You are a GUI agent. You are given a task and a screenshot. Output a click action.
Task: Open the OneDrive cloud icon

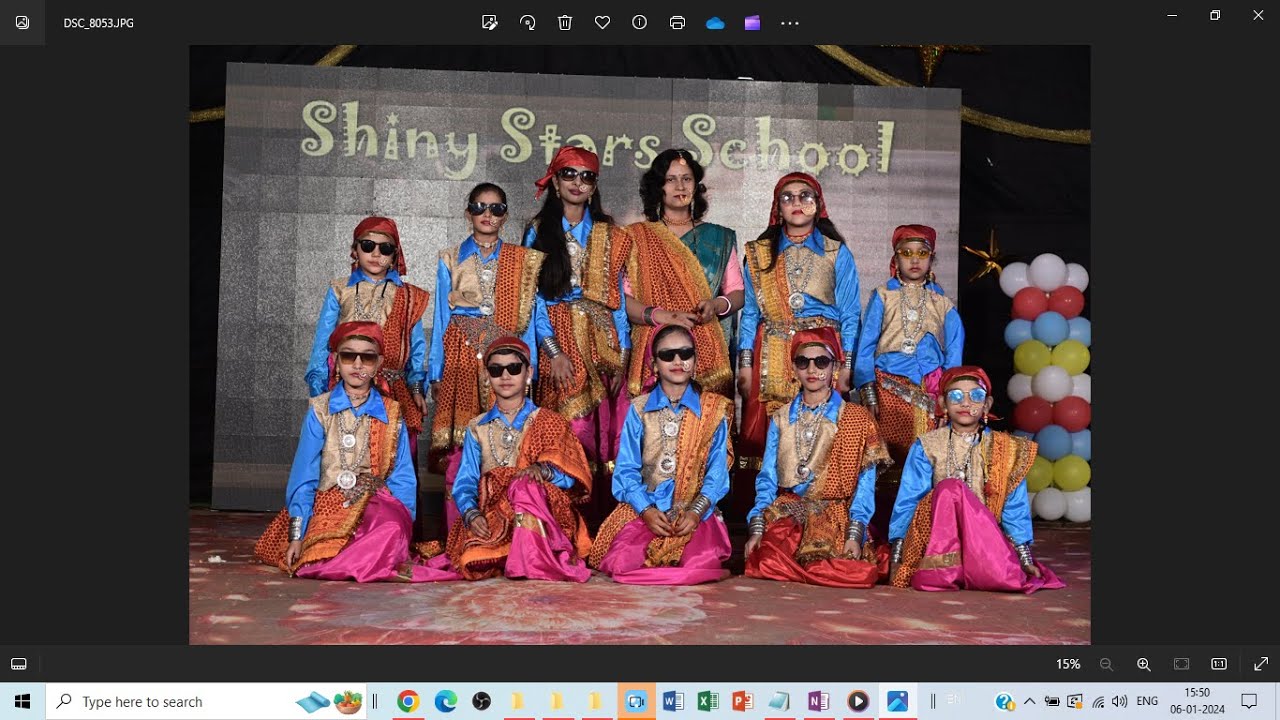pyautogui.click(x=715, y=23)
